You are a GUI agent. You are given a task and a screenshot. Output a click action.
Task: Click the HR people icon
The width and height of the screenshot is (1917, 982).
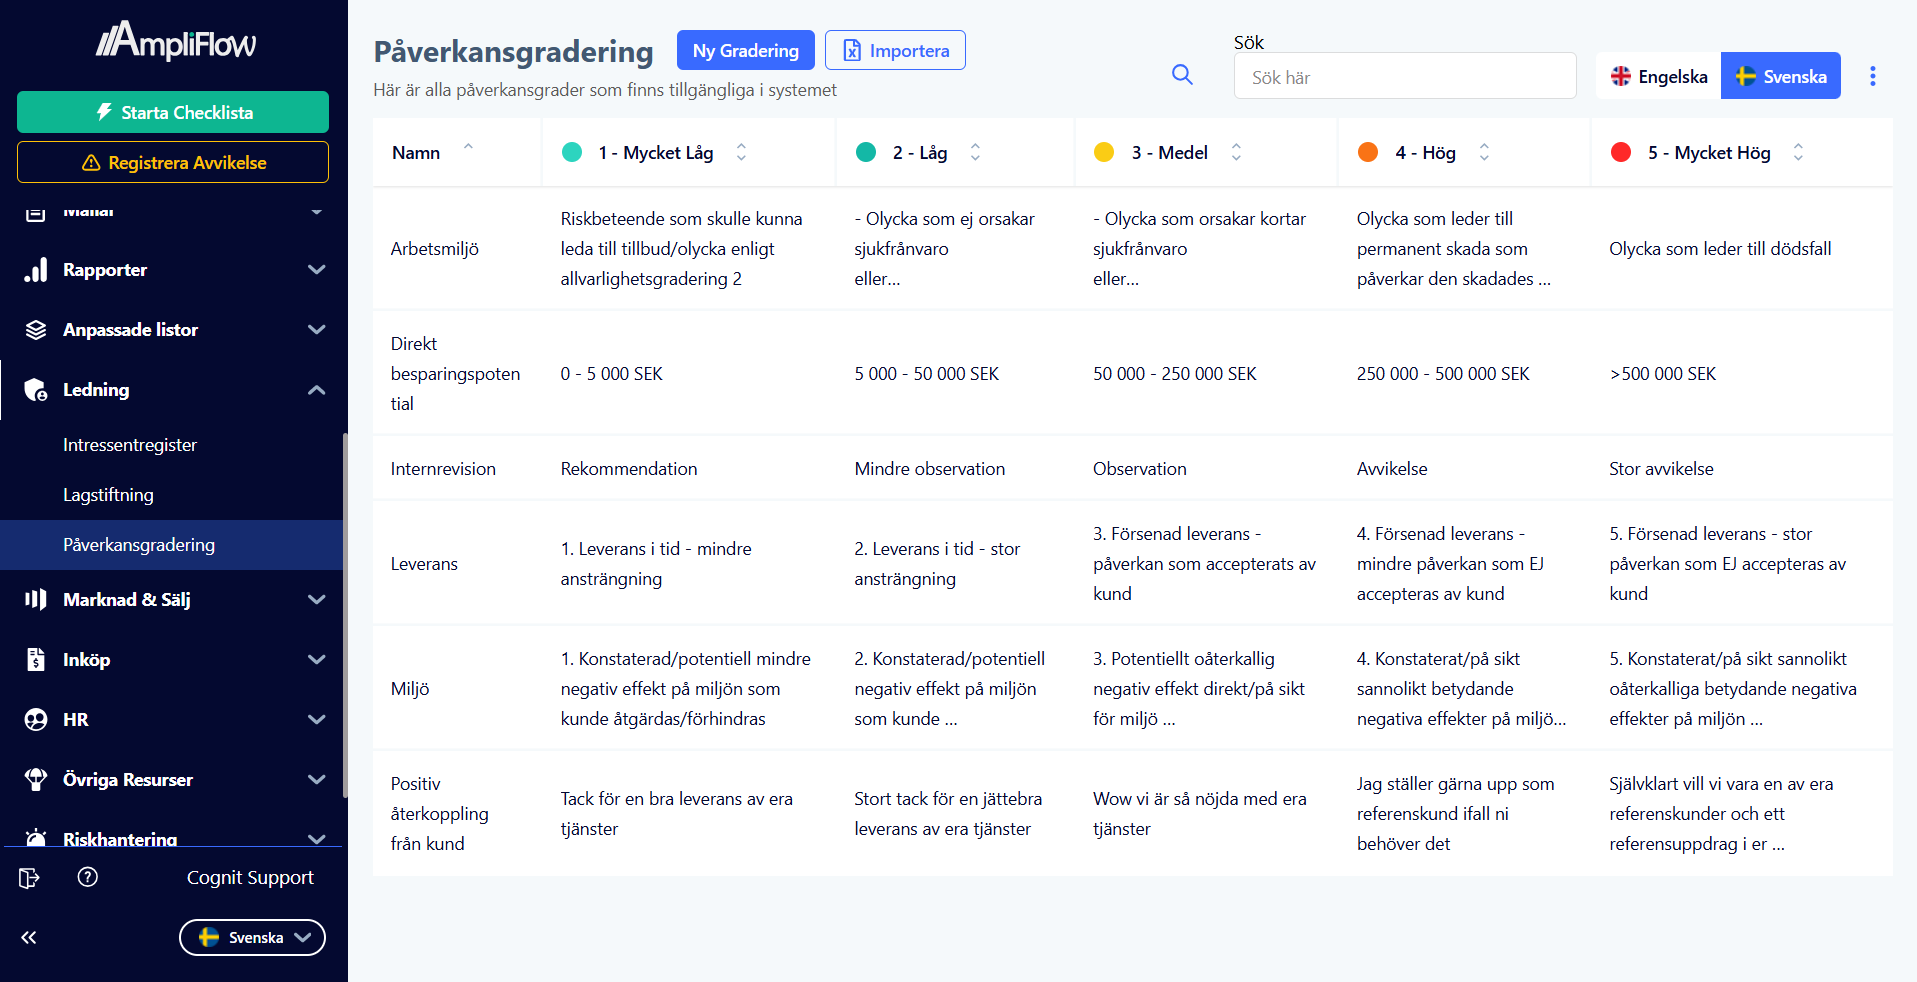click(x=36, y=720)
